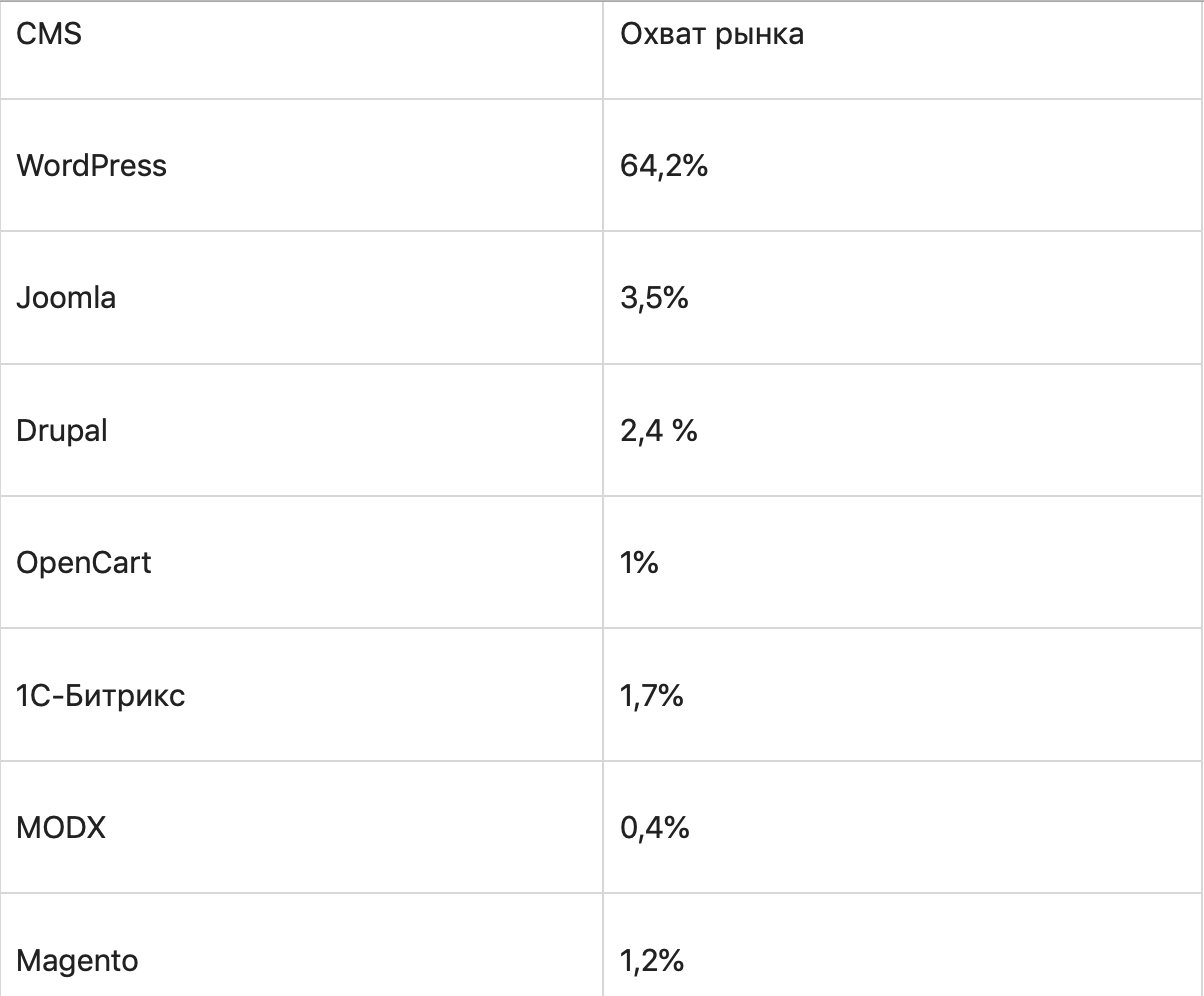Select the Joomla cell
1204x996 pixels.
66,298
